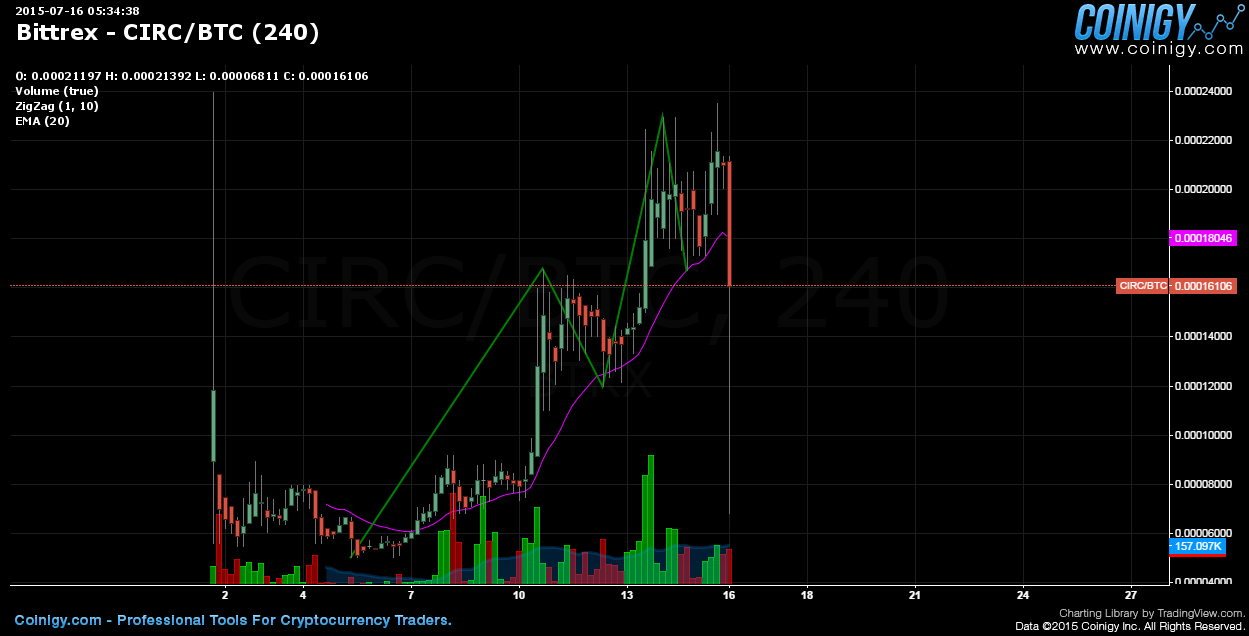Click the Volume (true) indicator label

point(57,91)
